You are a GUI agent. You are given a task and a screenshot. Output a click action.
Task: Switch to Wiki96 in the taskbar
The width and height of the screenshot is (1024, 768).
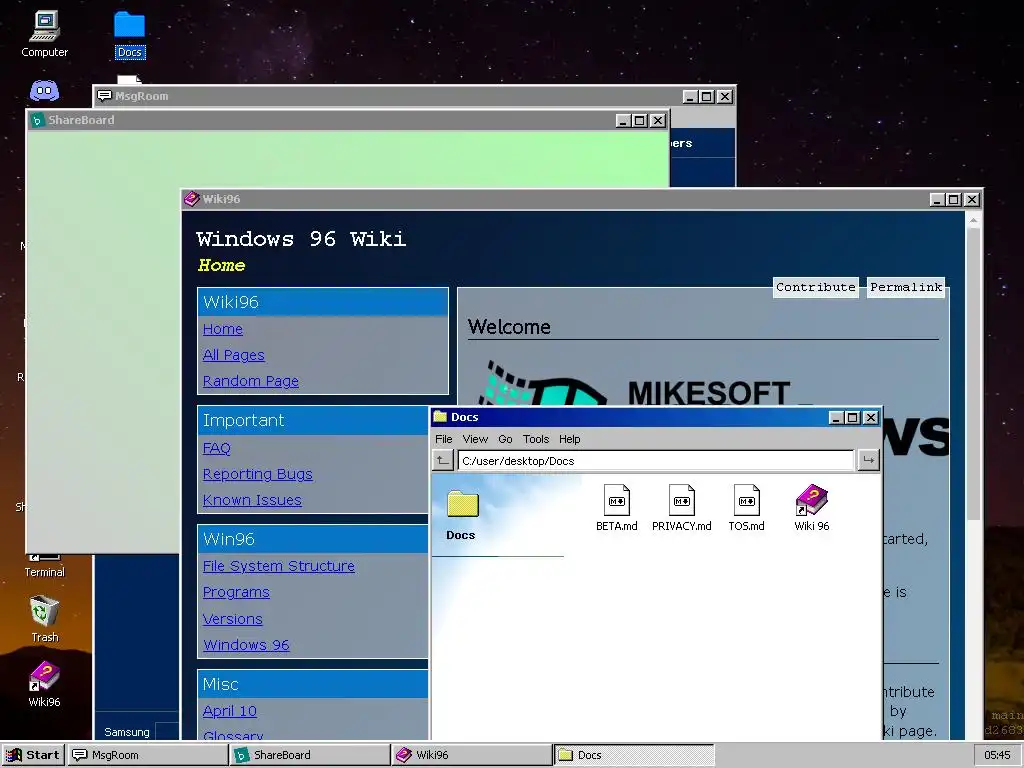(472, 755)
